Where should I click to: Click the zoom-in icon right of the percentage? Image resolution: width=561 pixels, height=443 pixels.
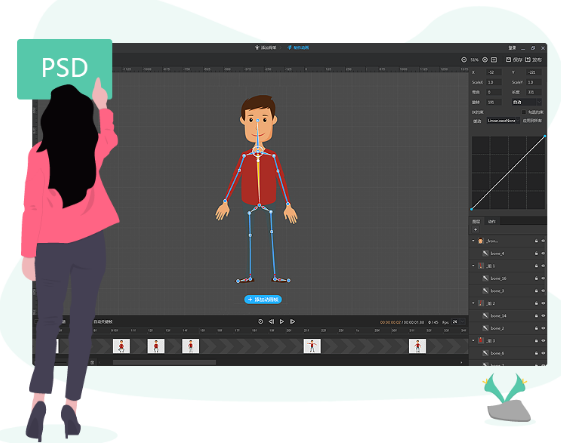pos(485,60)
